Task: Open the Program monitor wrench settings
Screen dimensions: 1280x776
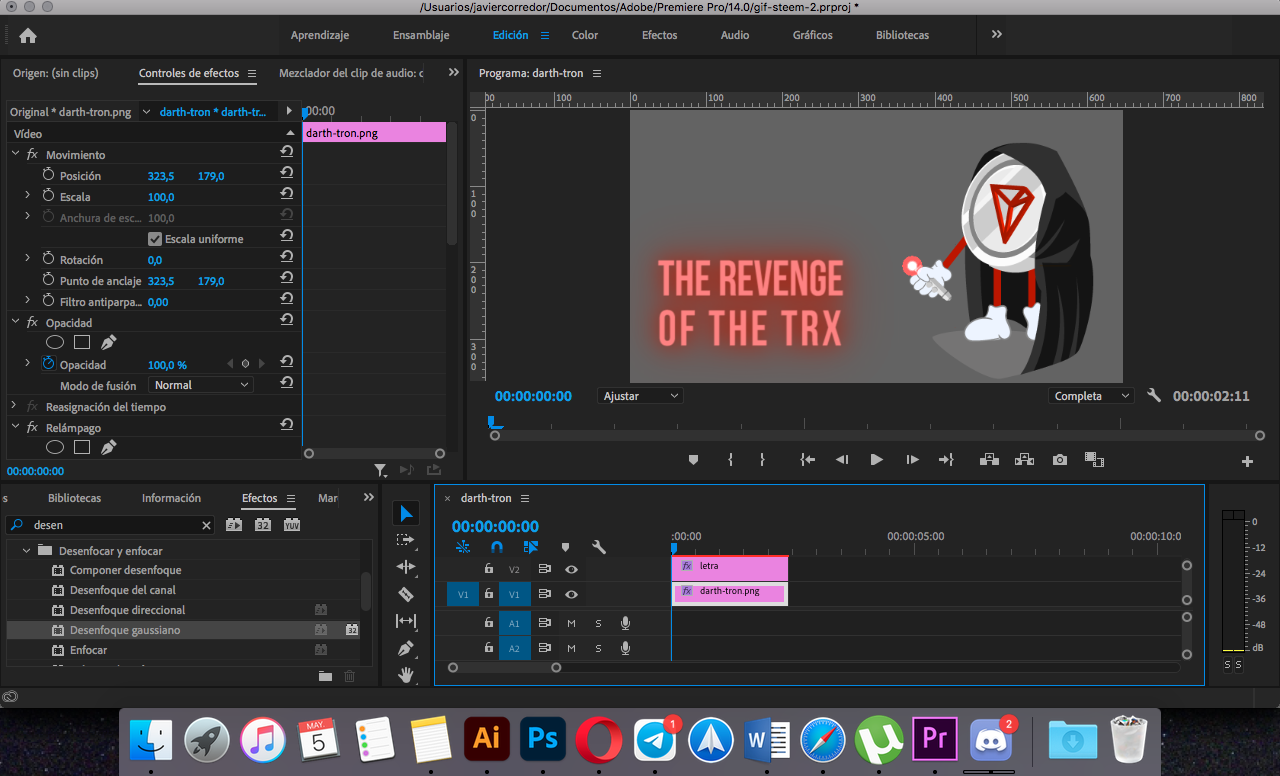Action: pyautogui.click(x=1154, y=396)
